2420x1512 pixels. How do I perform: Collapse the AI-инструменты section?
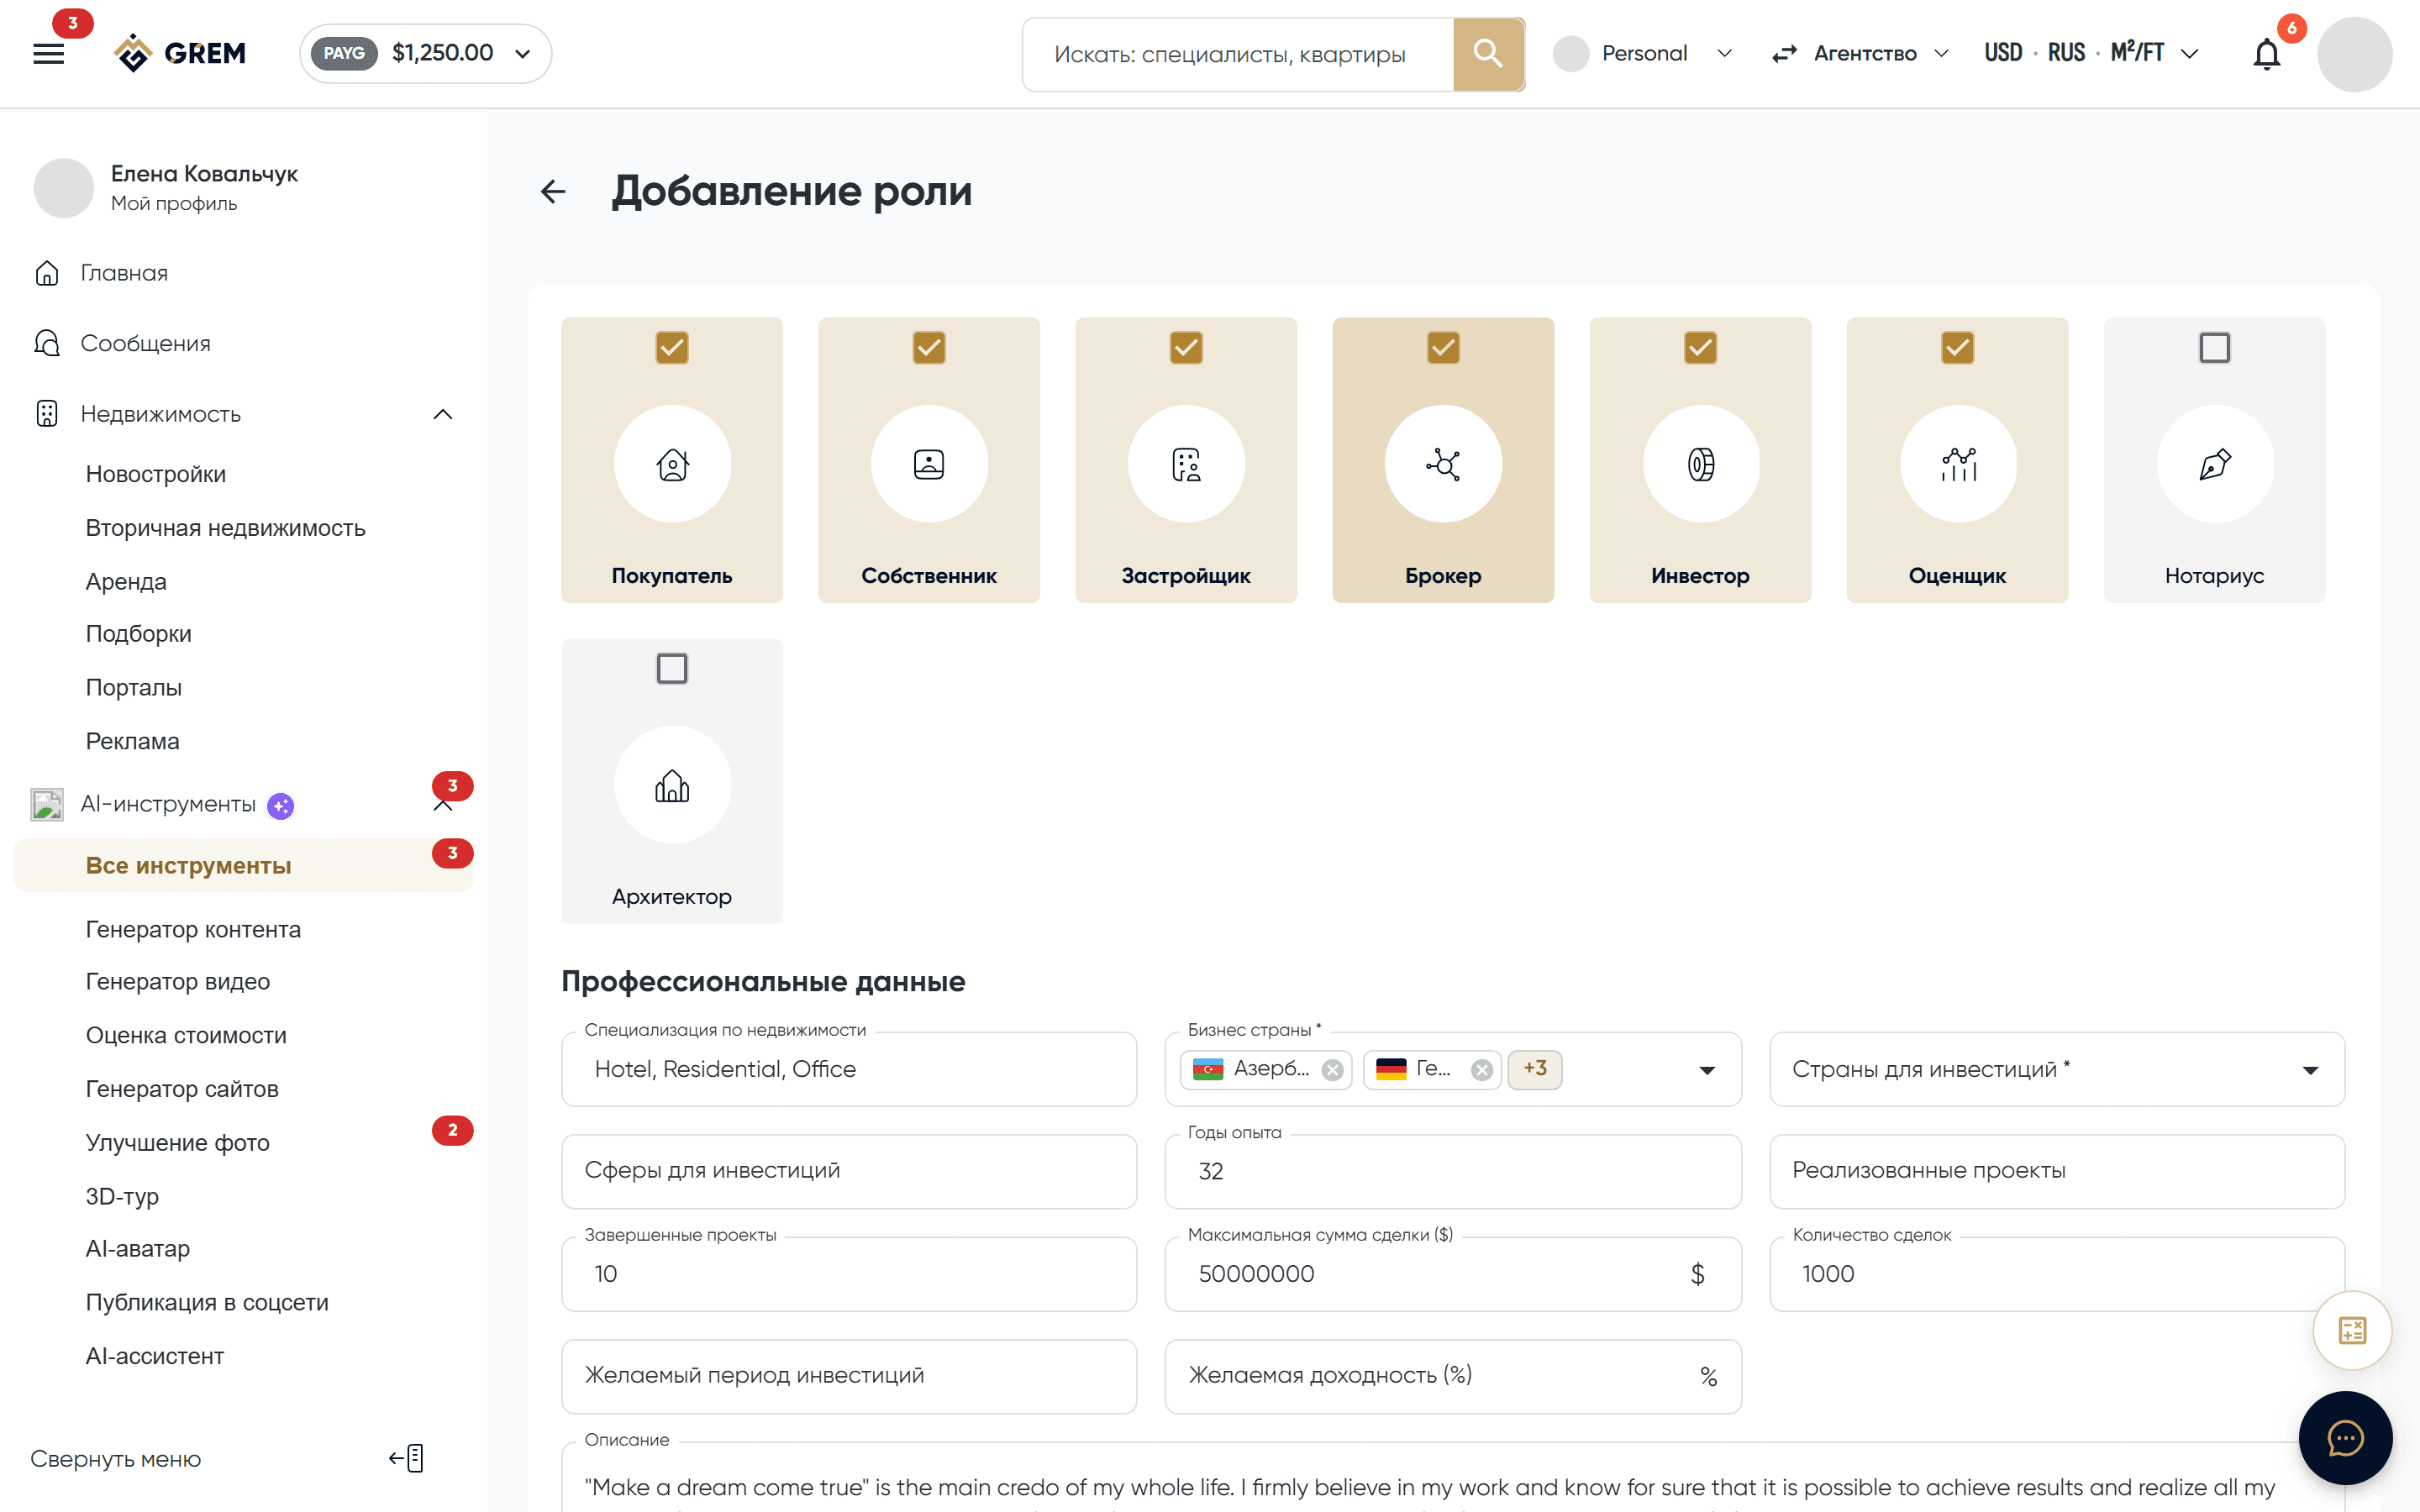tap(443, 806)
